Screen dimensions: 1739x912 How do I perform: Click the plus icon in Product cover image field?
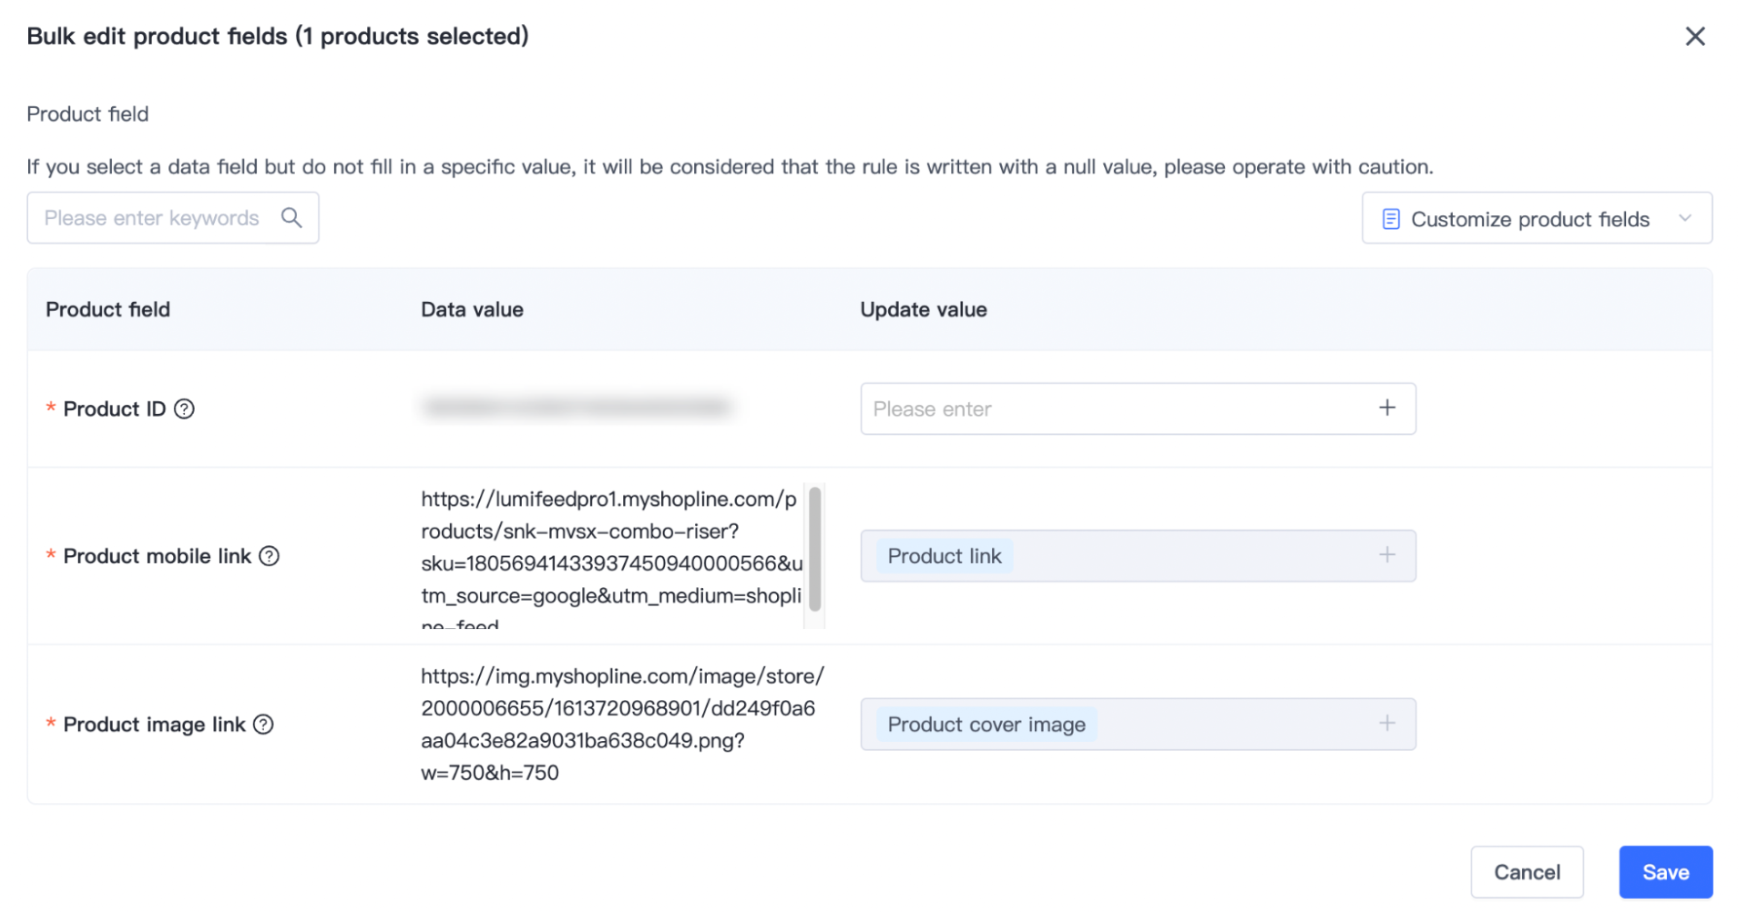tap(1387, 723)
